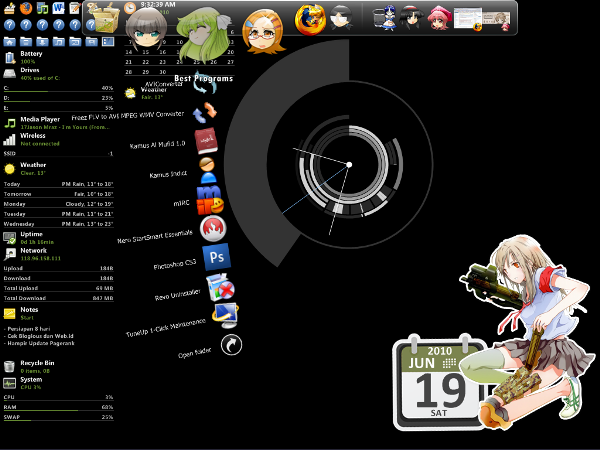Image resolution: width=600 pixels, height=450 pixels.
Task: Click the small weather widget 'Fair'
Action: 146,93
